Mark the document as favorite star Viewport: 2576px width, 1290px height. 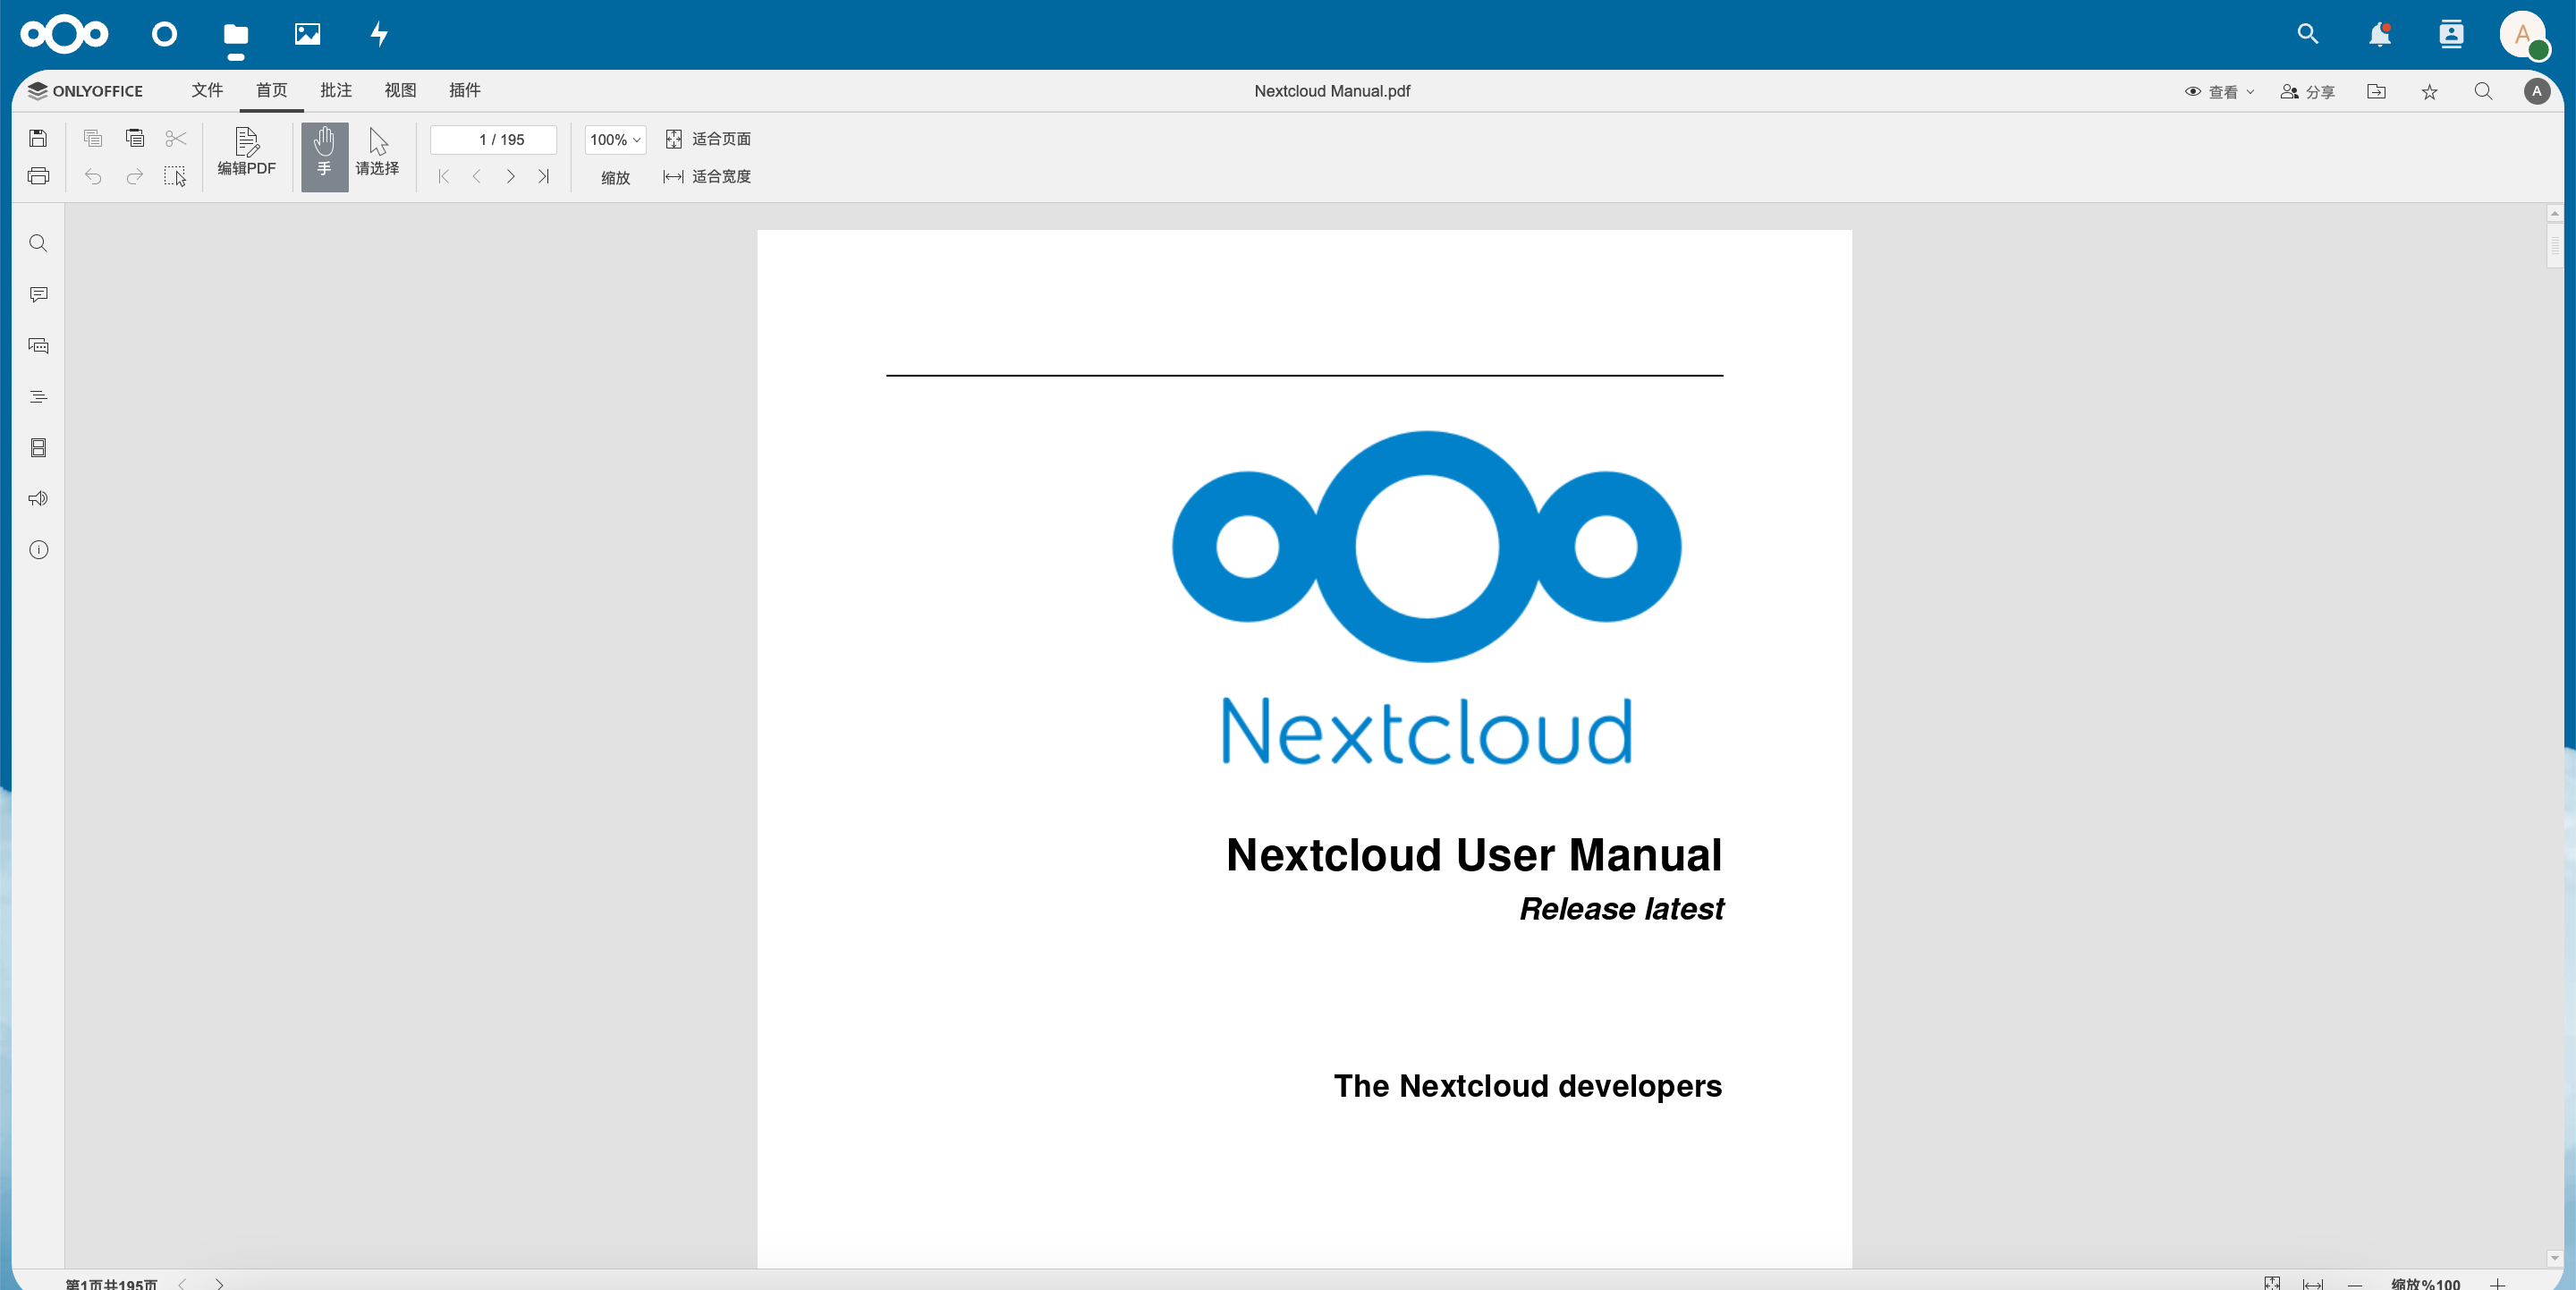pos(2429,91)
